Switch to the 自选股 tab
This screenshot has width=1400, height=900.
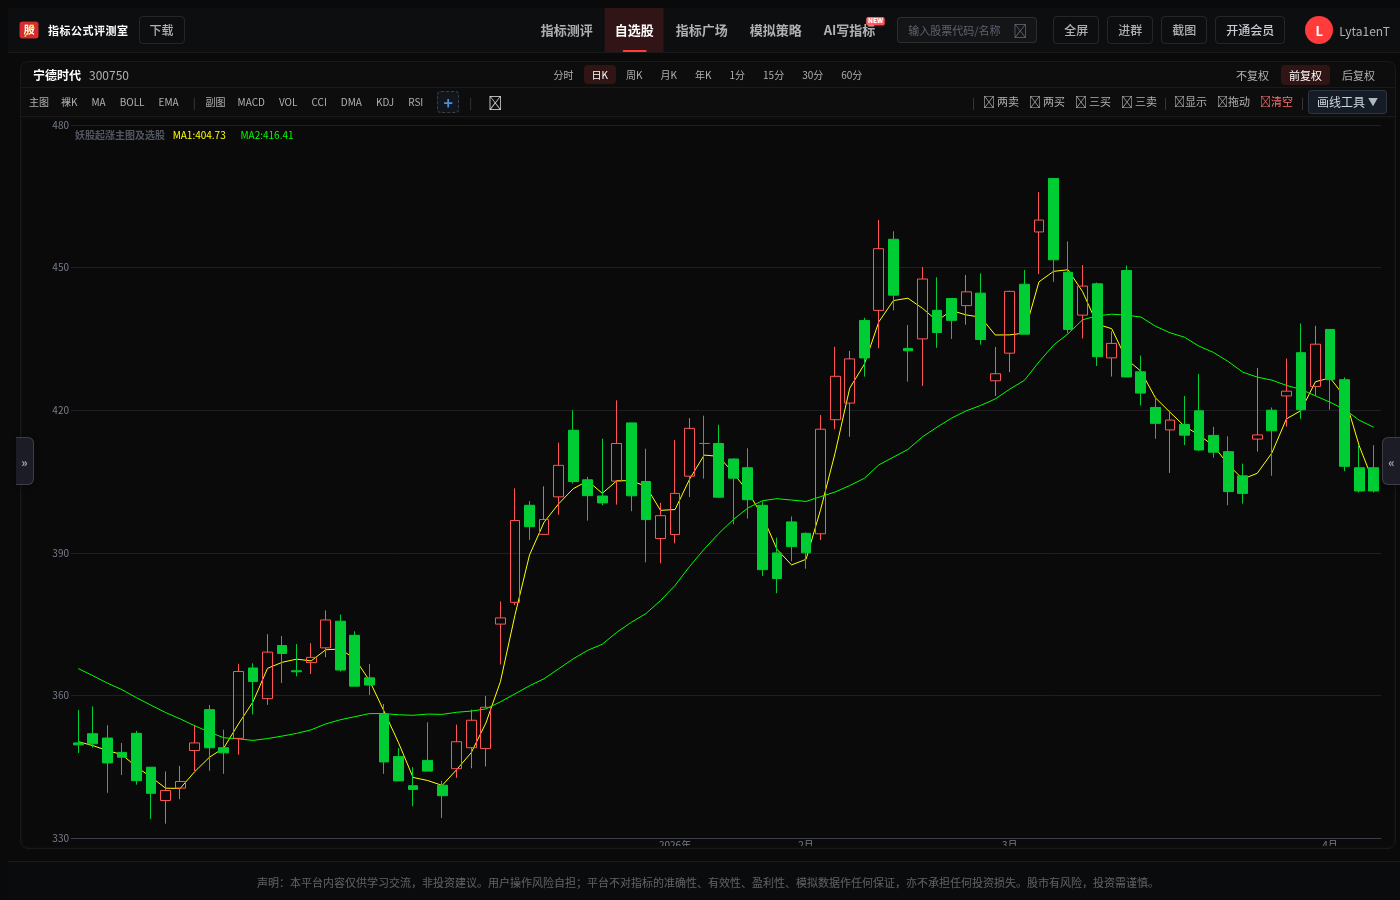[x=634, y=31]
